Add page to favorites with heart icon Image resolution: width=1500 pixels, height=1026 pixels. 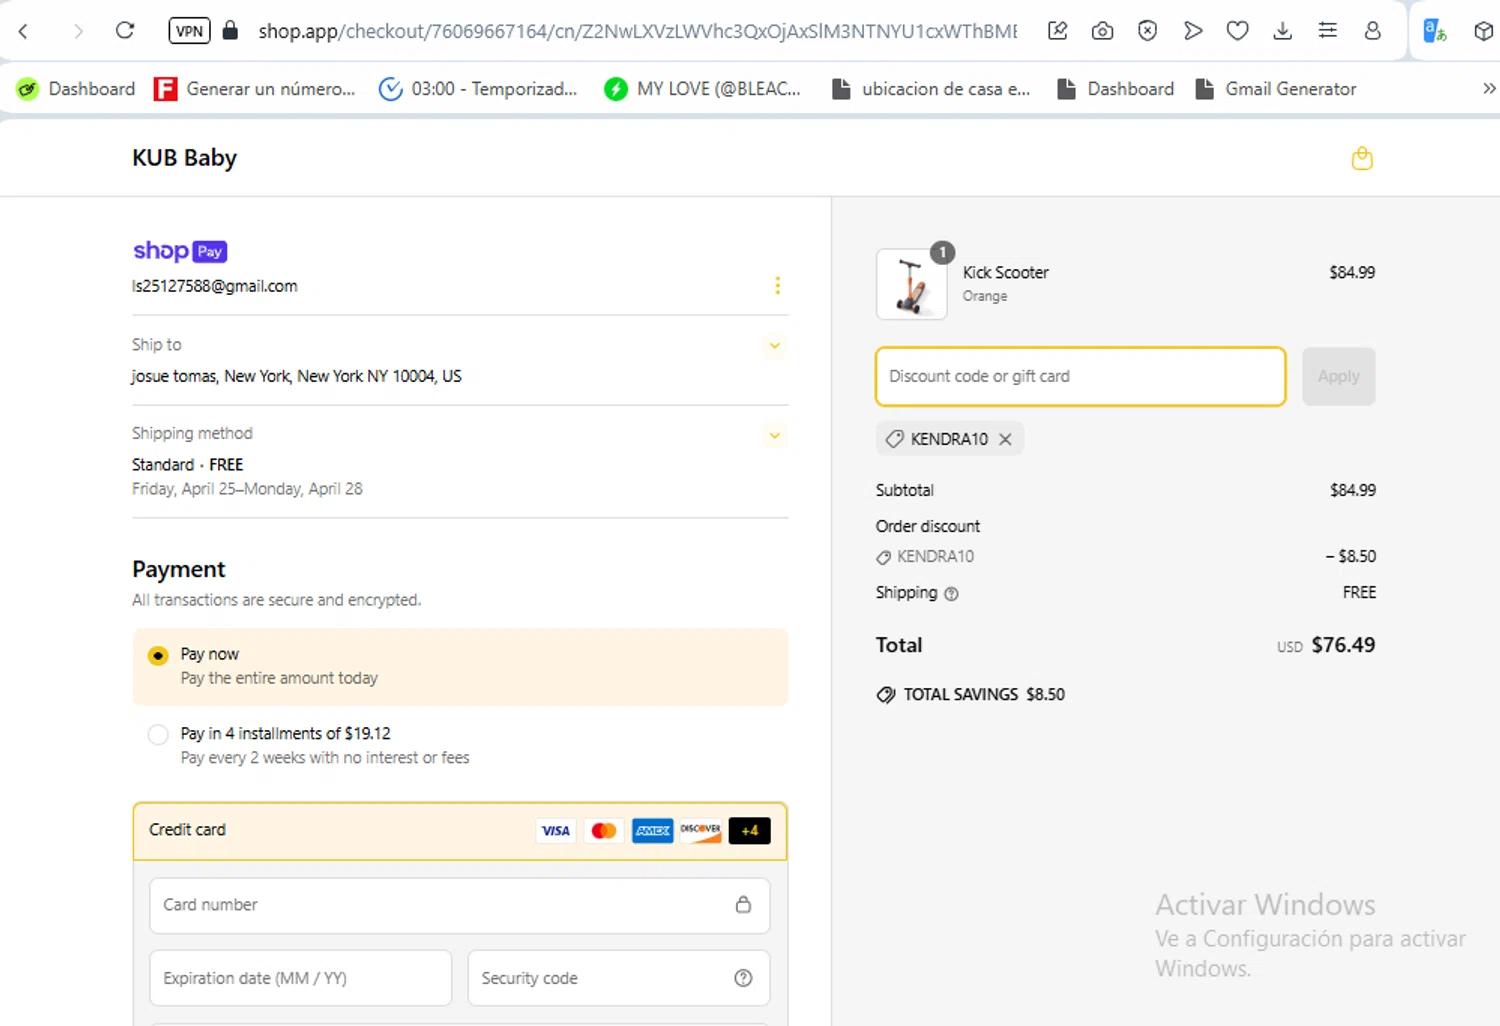coord(1237,31)
